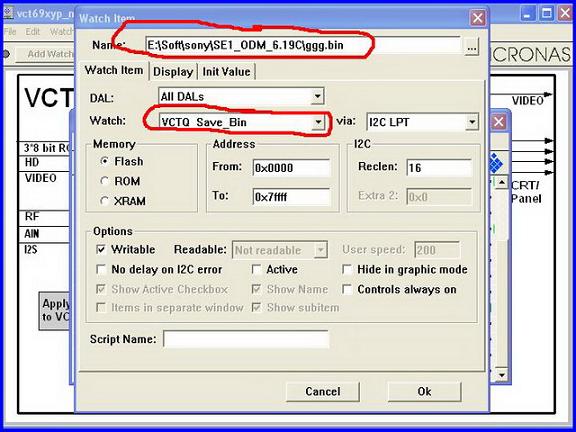The image size is (576, 432).
Task: Switch to the Display tab
Action: click(x=173, y=72)
